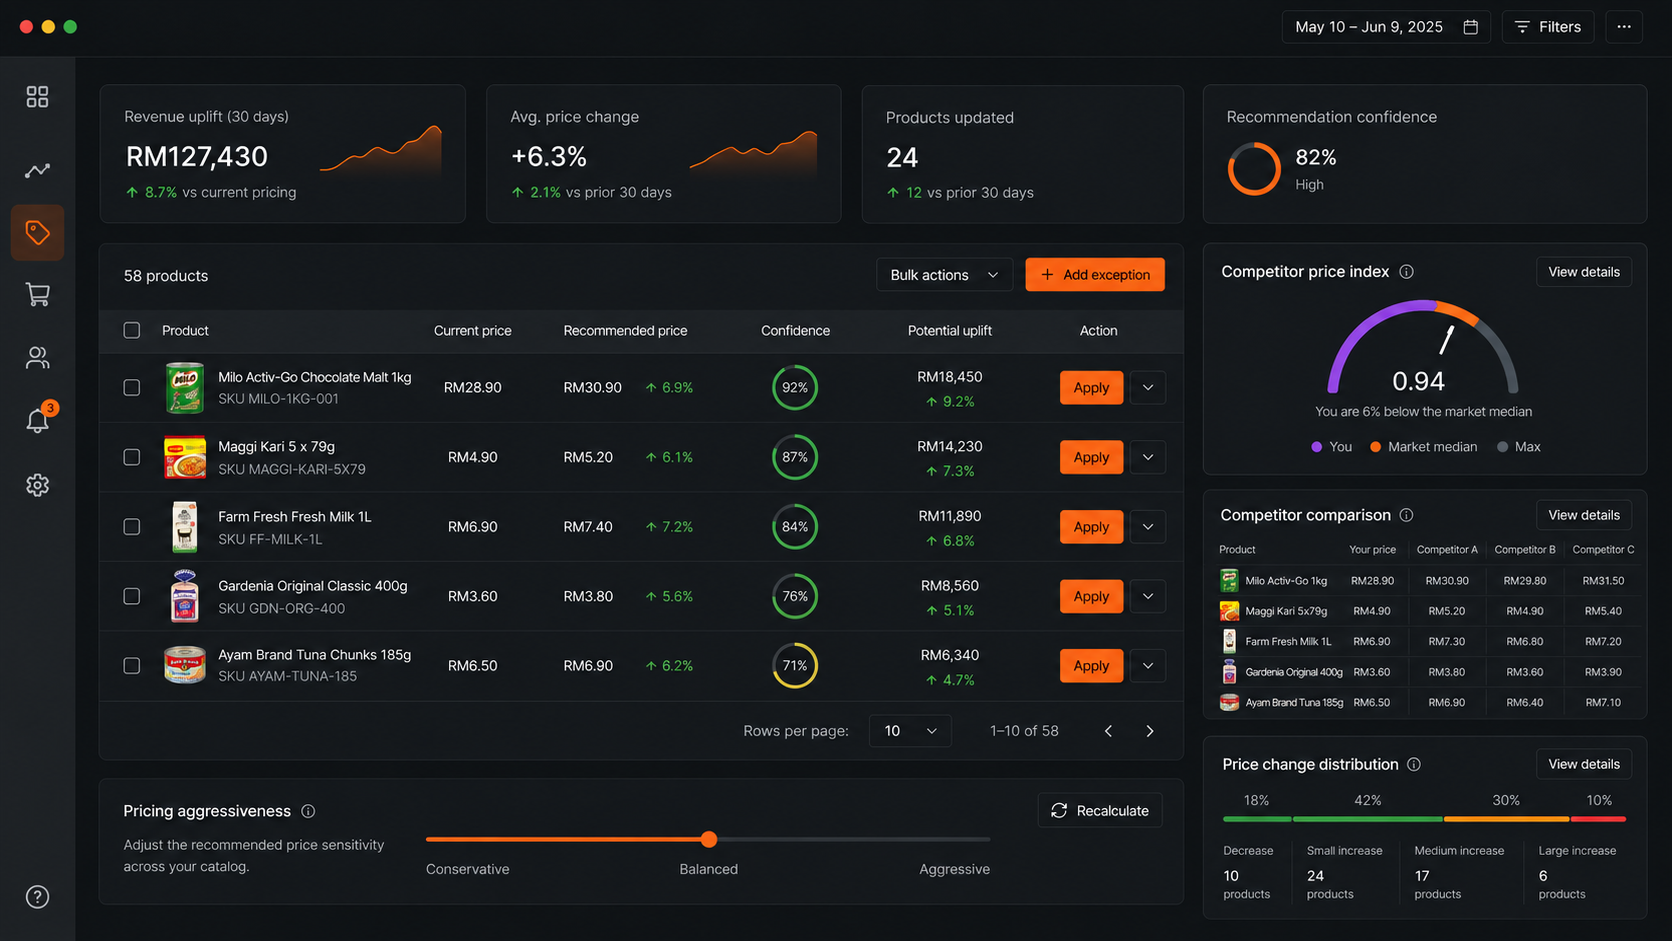Screen dimensions: 1672x941
Task: Apply recommended price for Farm Fresh Milk
Action: click(x=1091, y=527)
